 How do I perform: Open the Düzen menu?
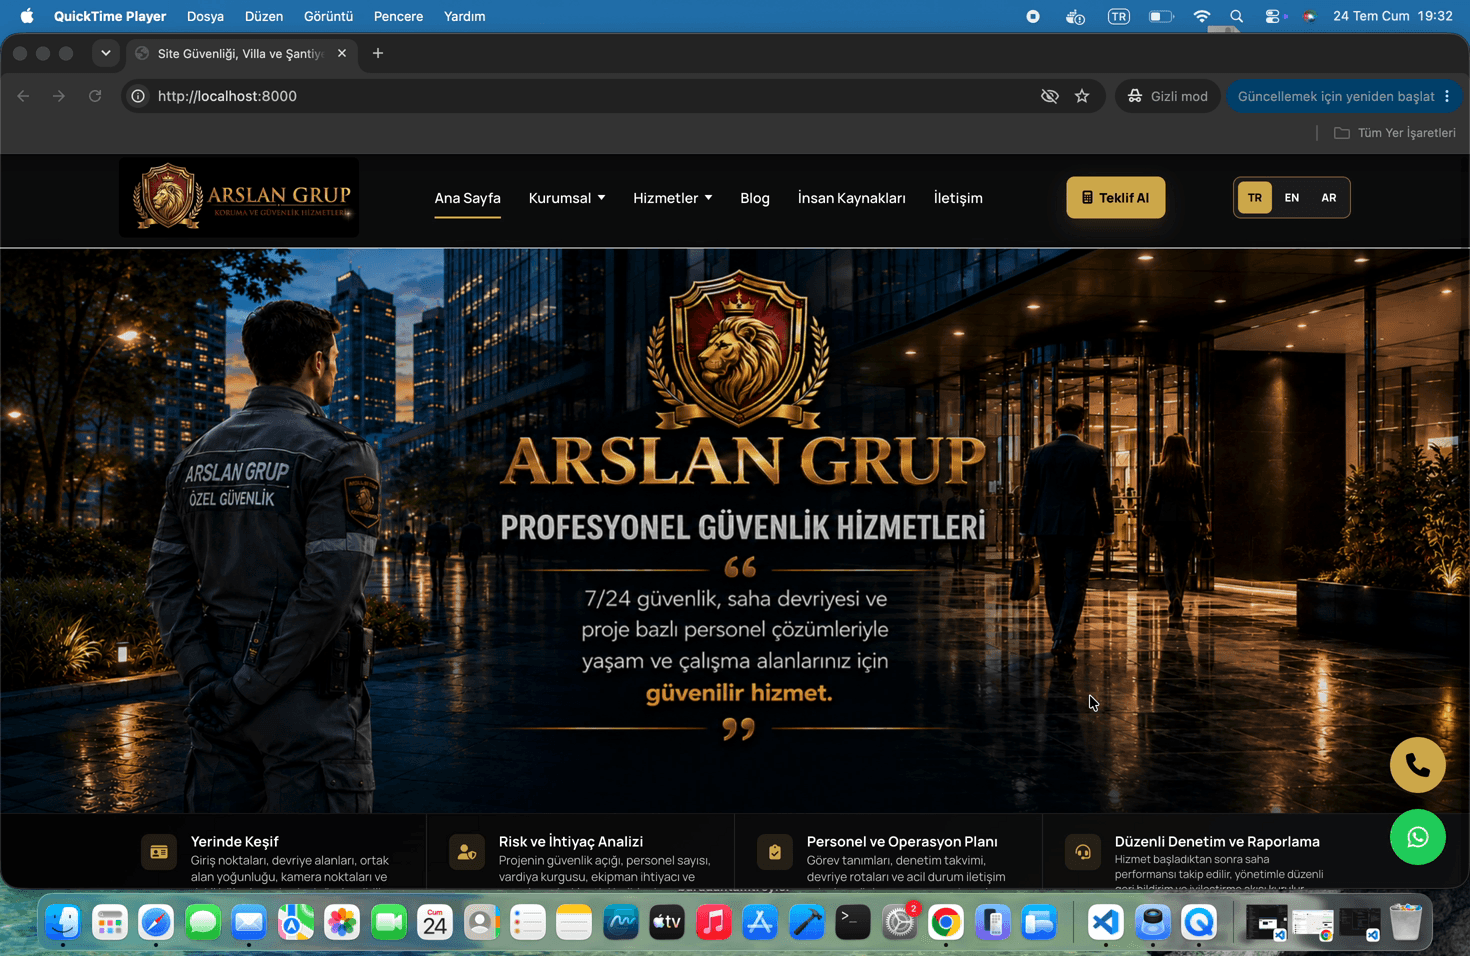[x=264, y=16]
